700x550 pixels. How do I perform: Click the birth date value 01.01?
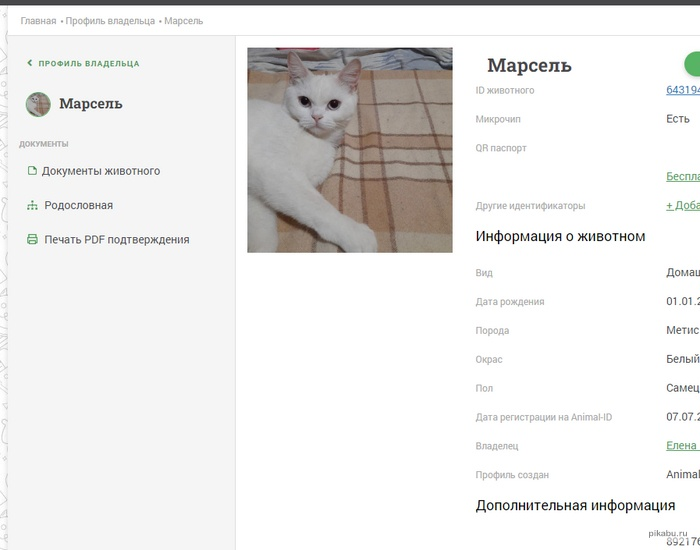click(x=683, y=301)
